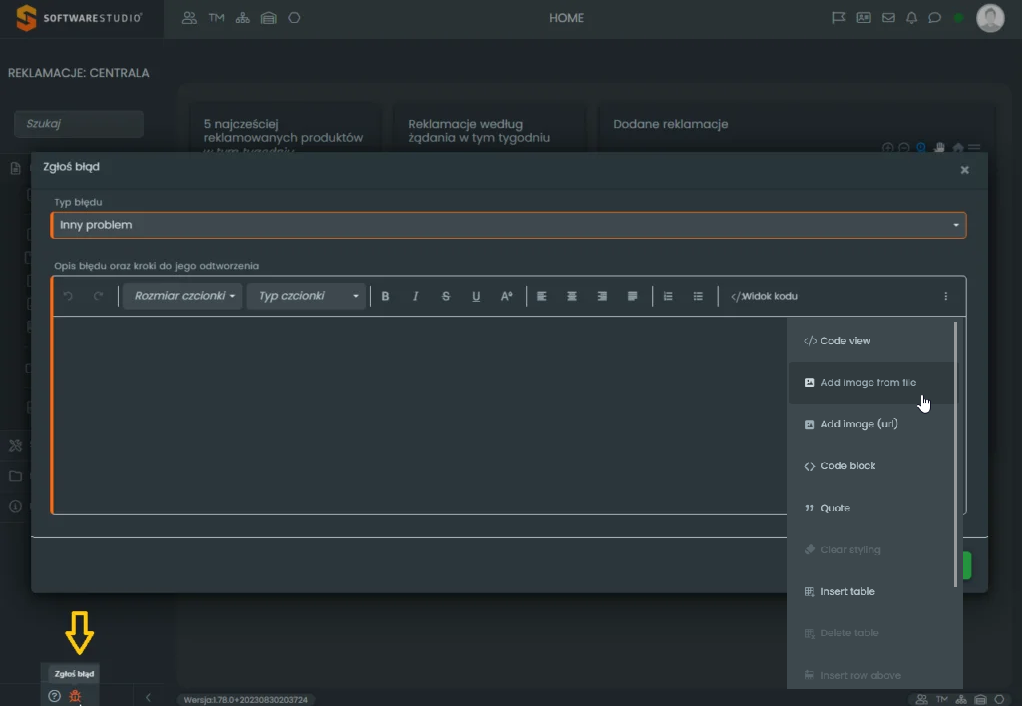
Task: Toggle strikethrough text formatting
Action: click(446, 296)
